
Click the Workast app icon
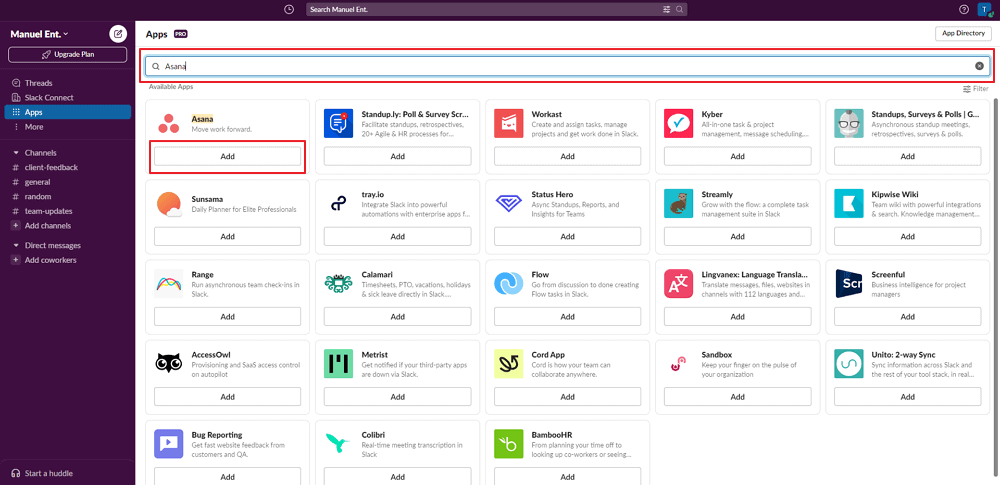(x=509, y=123)
